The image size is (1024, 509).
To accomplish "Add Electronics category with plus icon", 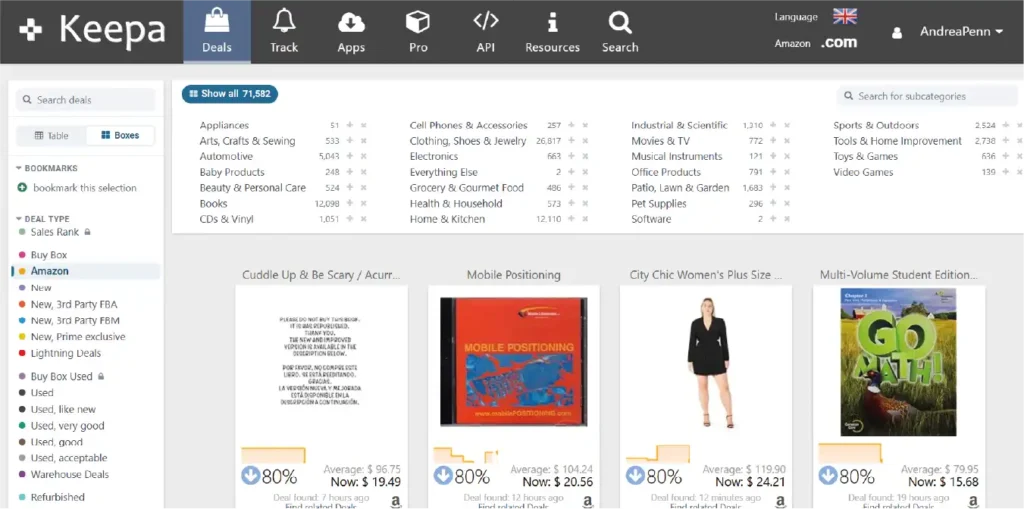I will (x=571, y=157).
